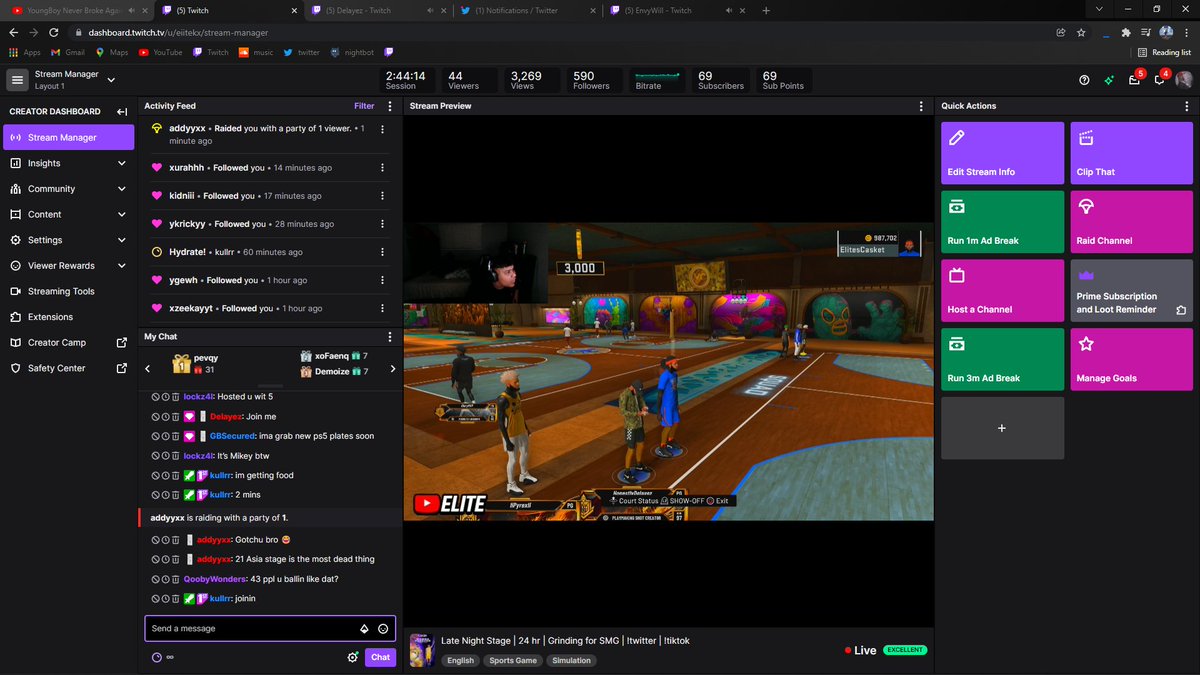Expand the Settings sidebar section

click(x=122, y=240)
